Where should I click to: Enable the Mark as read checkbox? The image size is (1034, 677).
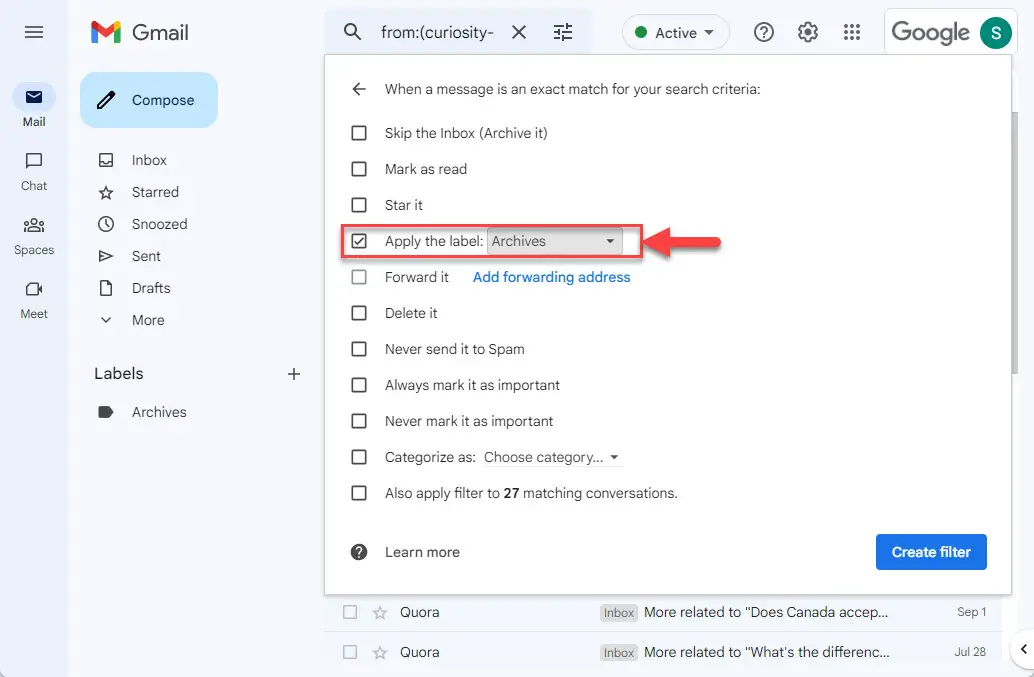click(359, 169)
